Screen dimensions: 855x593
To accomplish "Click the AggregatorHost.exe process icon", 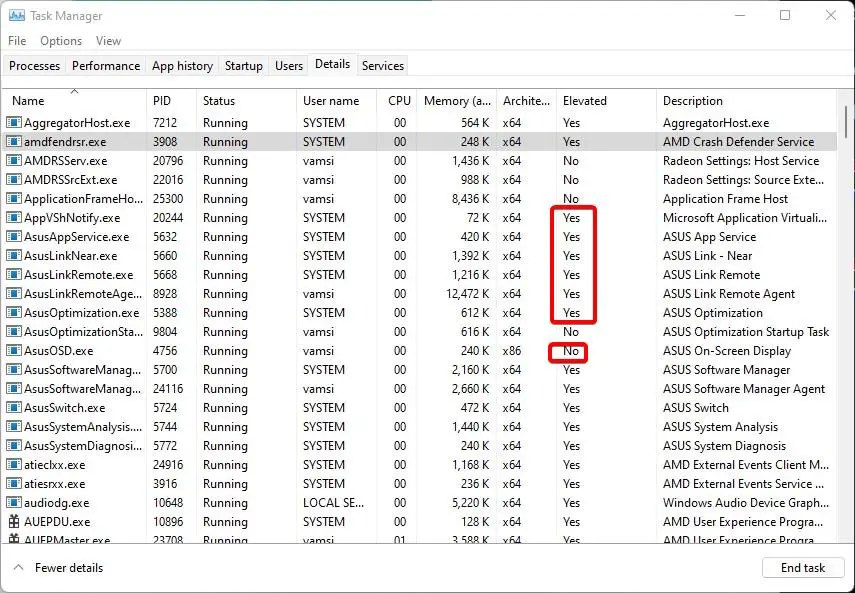I will pos(14,123).
